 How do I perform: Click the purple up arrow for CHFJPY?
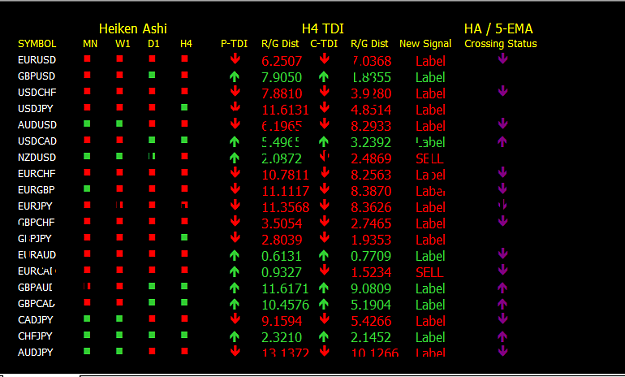(x=502, y=337)
